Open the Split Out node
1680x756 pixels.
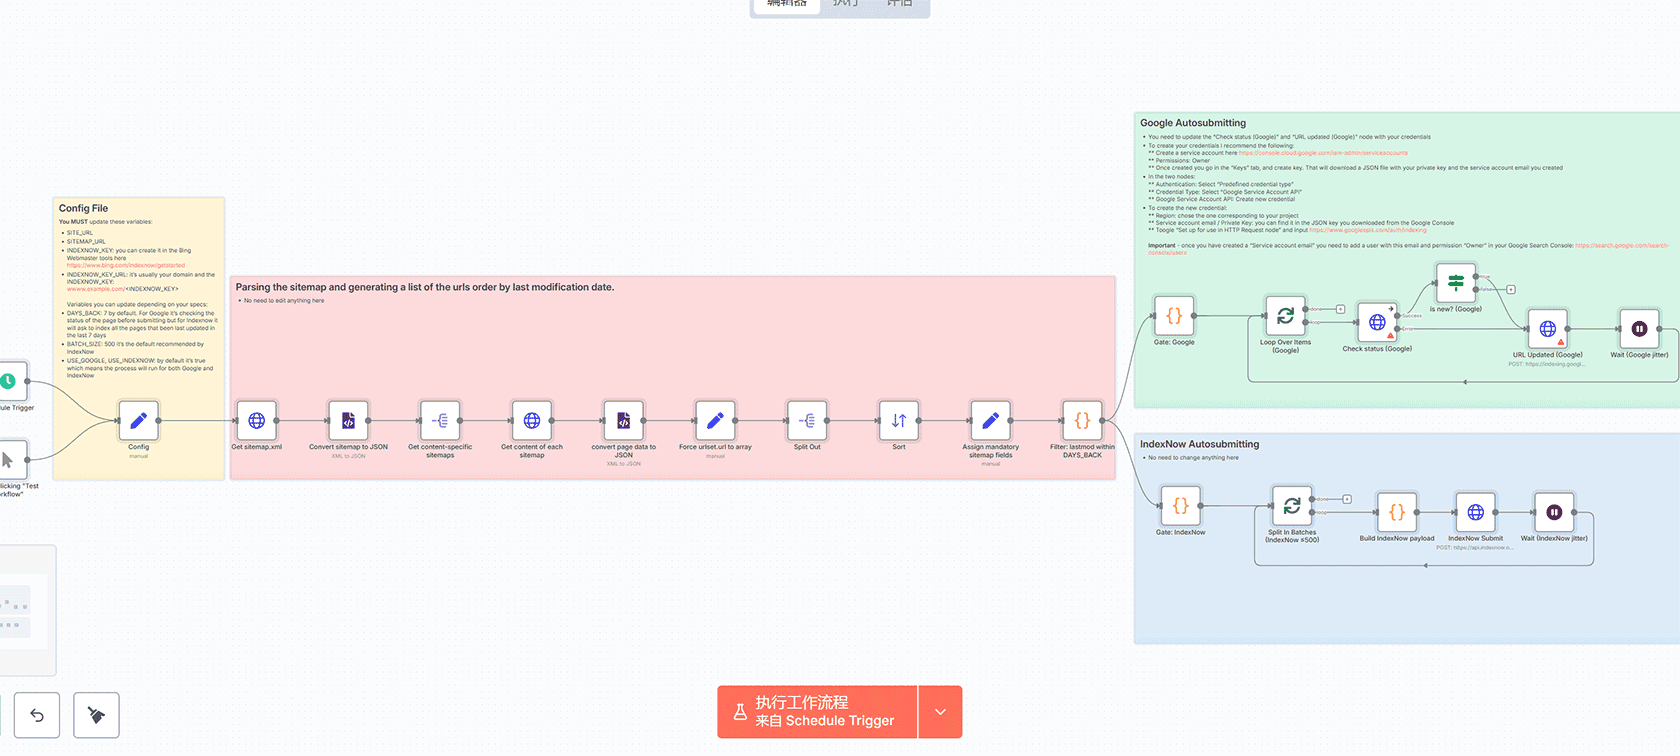pyautogui.click(x=807, y=421)
